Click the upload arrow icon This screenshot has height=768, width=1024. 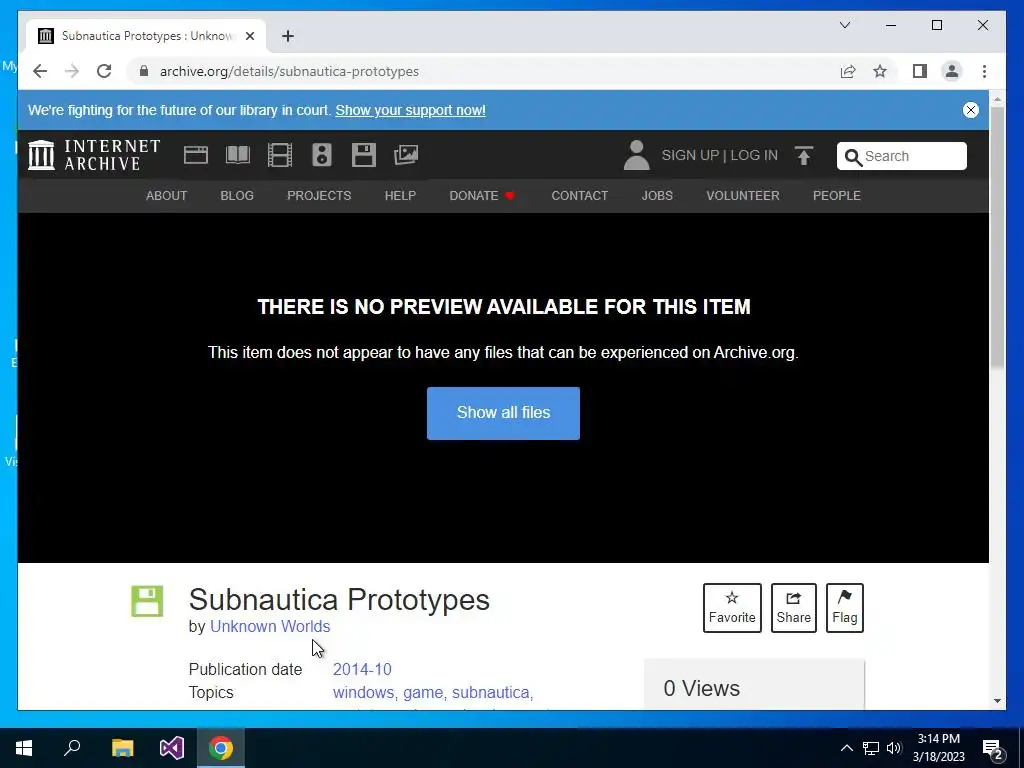pos(804,155)
